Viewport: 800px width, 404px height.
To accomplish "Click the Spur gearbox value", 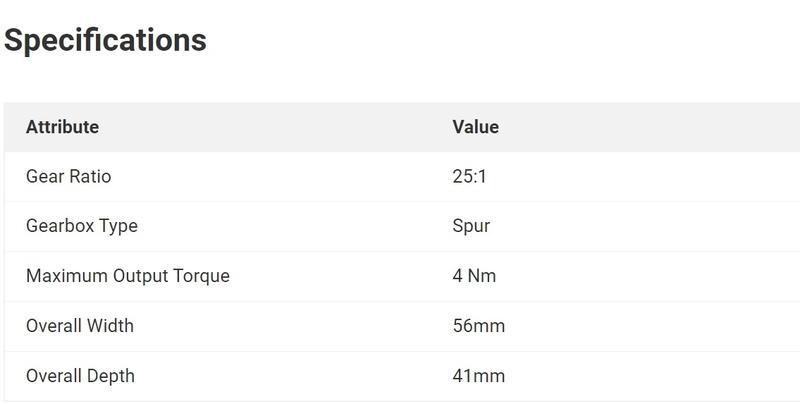I will click(471, 226).
